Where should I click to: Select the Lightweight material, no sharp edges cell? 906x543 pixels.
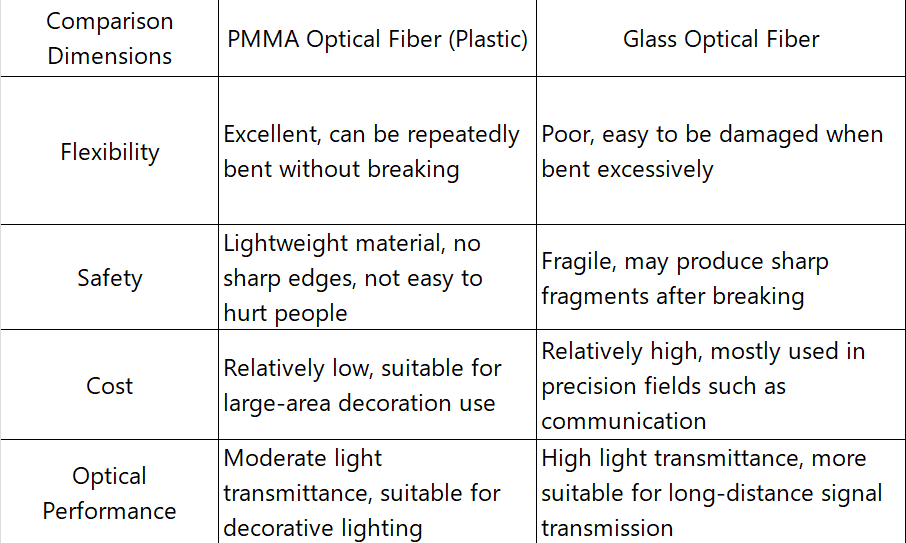(377, 277)
